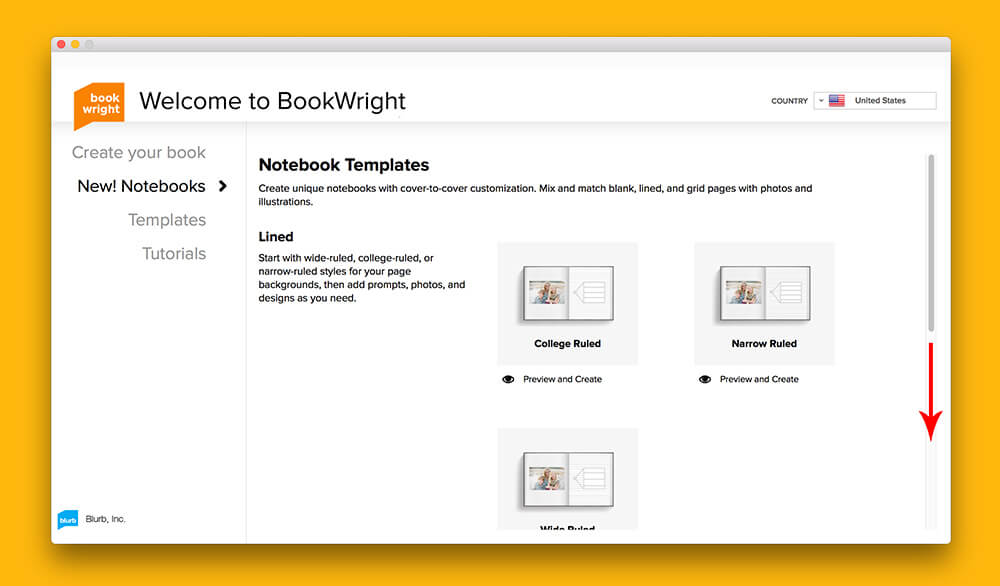The width and height of the screenshot is (1000, 586).
Task: Open the Country dropdown
Action: click(x=875, y=101)
